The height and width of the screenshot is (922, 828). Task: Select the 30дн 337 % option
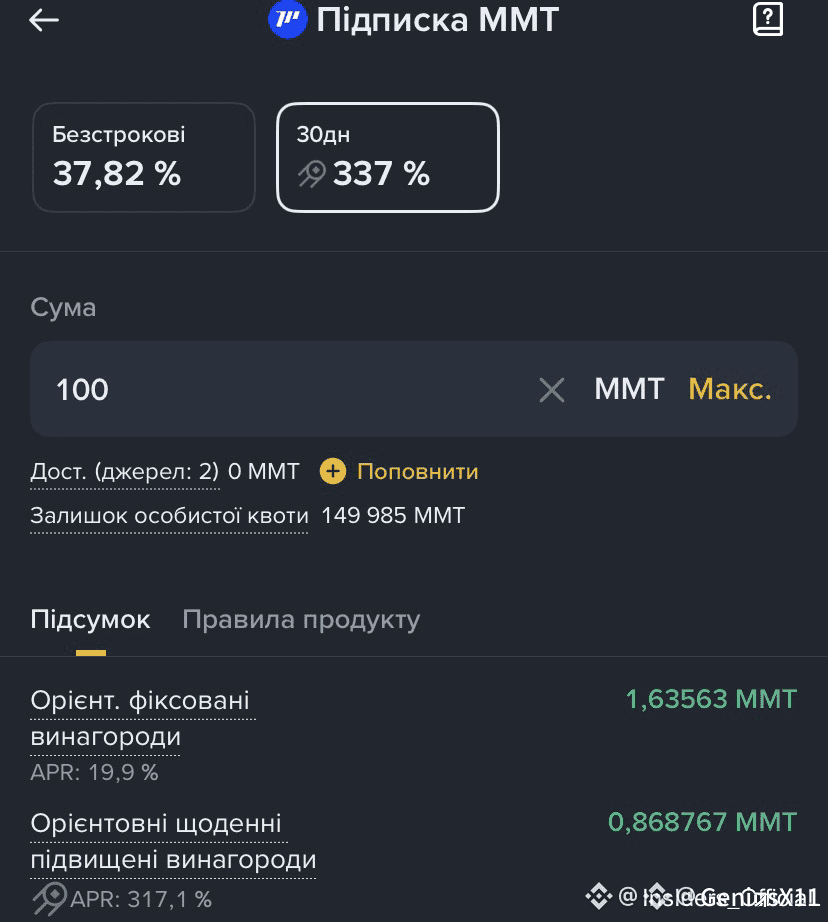pos(388,158)
